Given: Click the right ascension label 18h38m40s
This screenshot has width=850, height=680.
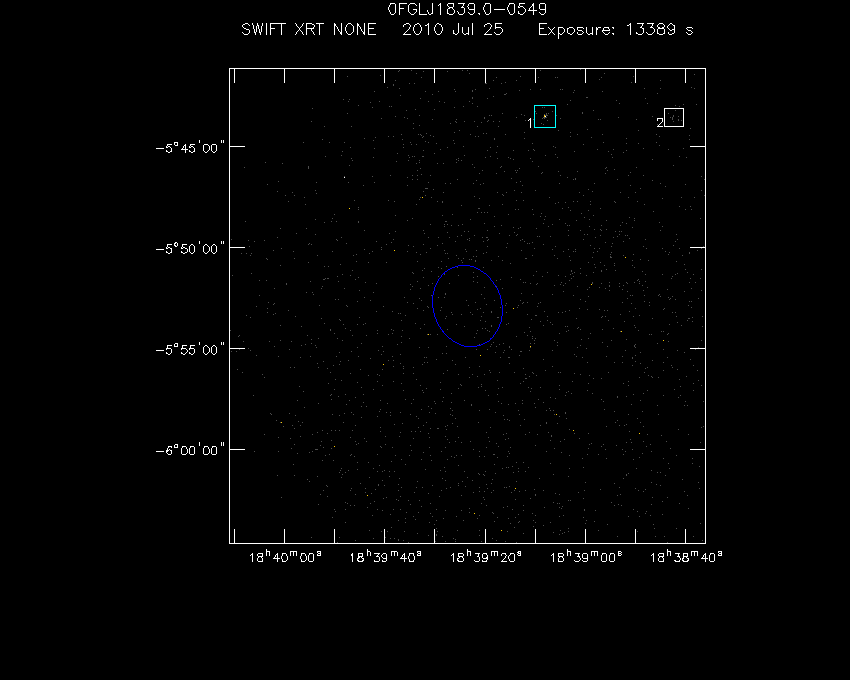Looking at the screenshot, I should tap(686, 557).
